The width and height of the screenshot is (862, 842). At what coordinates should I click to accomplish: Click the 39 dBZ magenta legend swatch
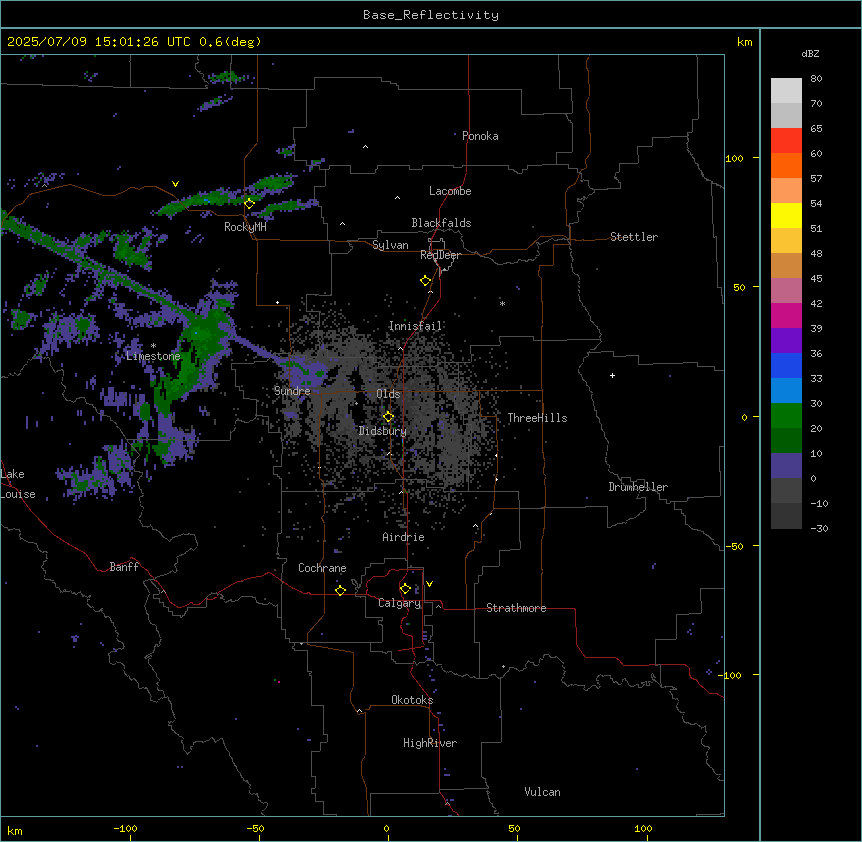tap(786, 315)
